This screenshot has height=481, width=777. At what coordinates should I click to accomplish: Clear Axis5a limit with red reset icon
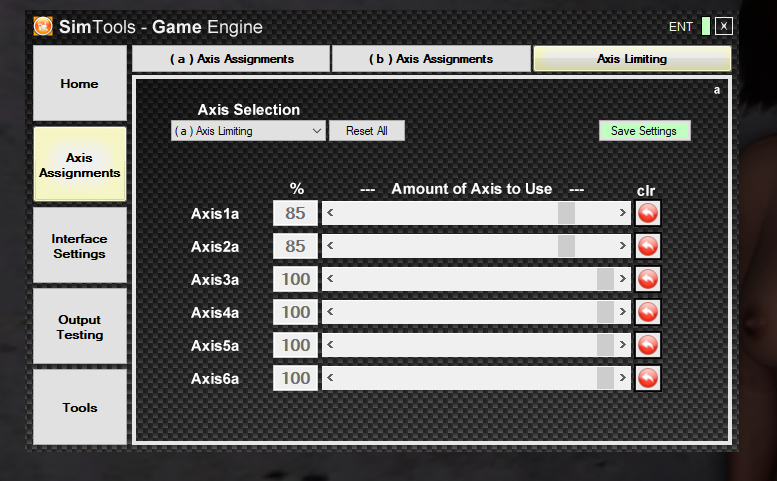[648, 345]
